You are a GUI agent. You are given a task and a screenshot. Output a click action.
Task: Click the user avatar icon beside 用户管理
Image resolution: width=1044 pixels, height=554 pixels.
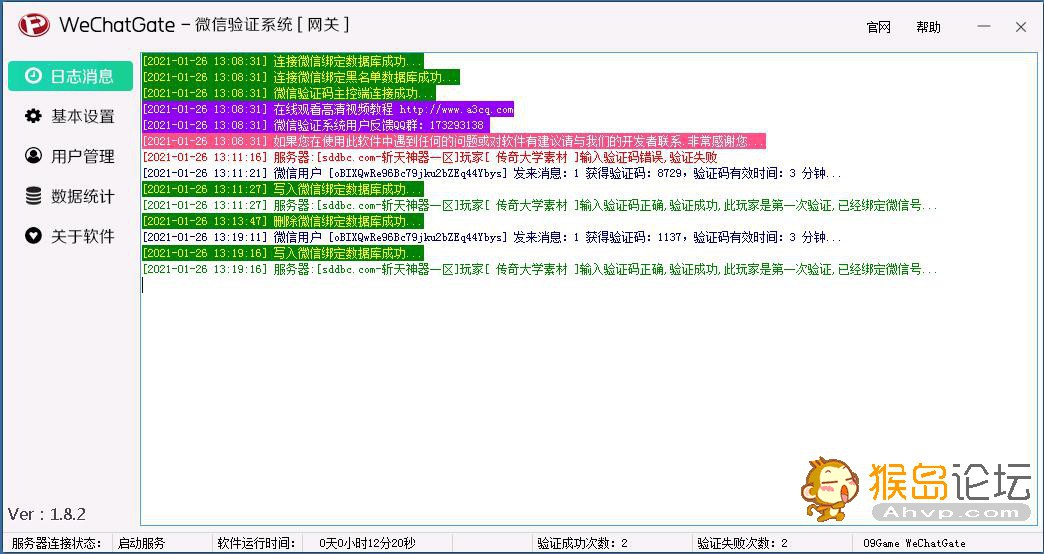coord(33,156)
